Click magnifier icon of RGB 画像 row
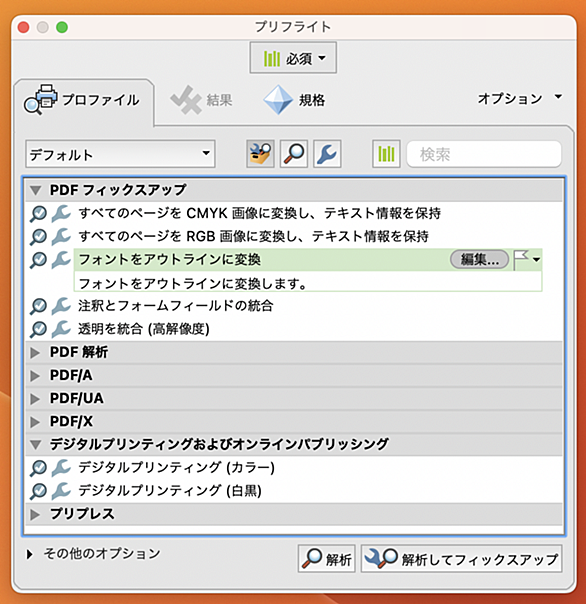Image resolution: width=586 pixels, height=604 pixels. 39,237
